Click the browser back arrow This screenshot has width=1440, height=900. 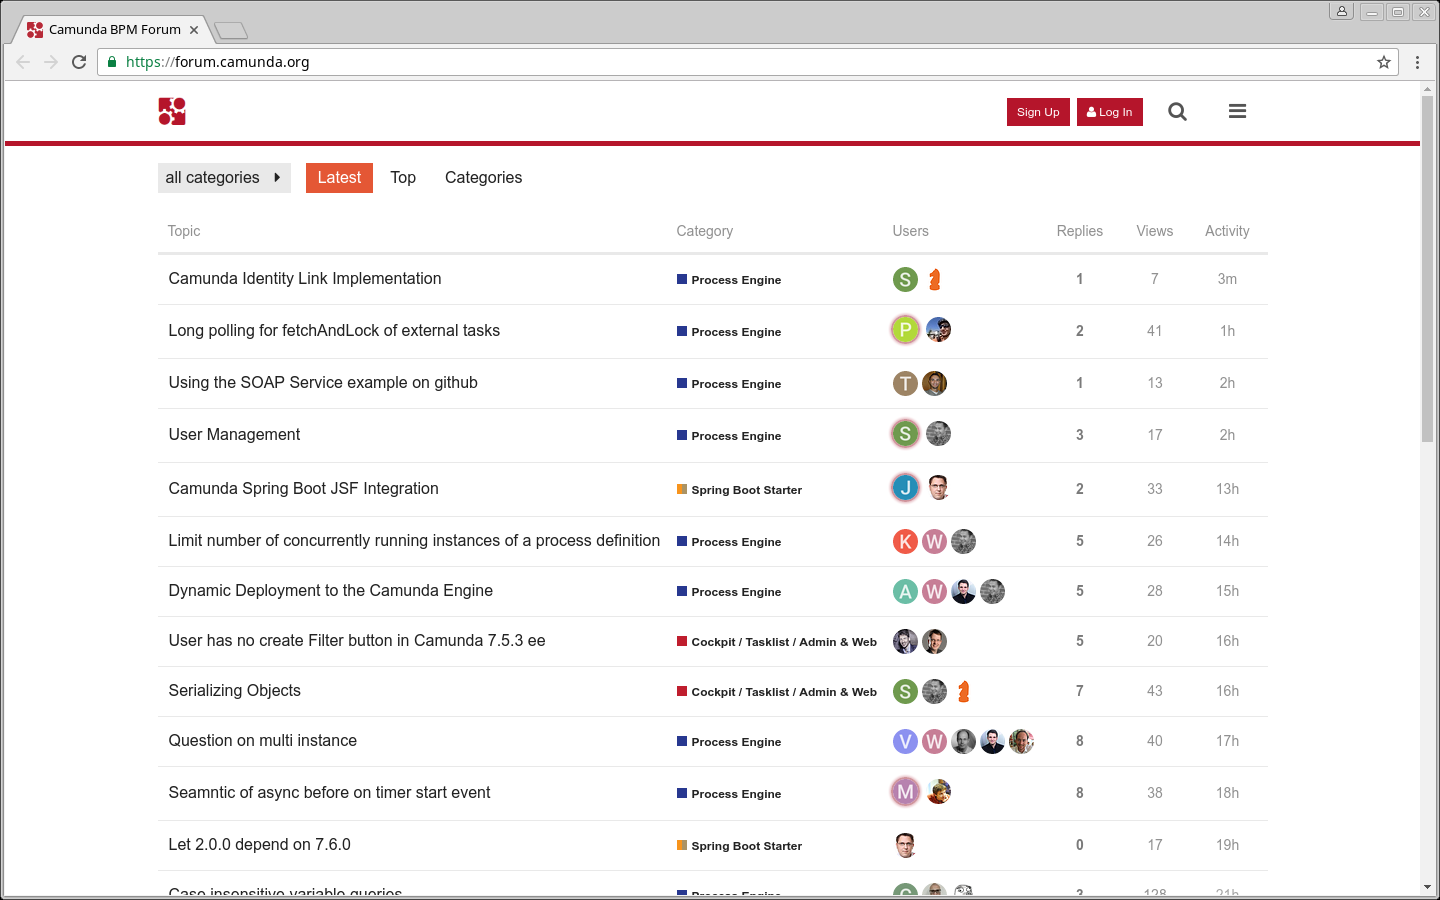pyautogui.click(x=23, y=62)
